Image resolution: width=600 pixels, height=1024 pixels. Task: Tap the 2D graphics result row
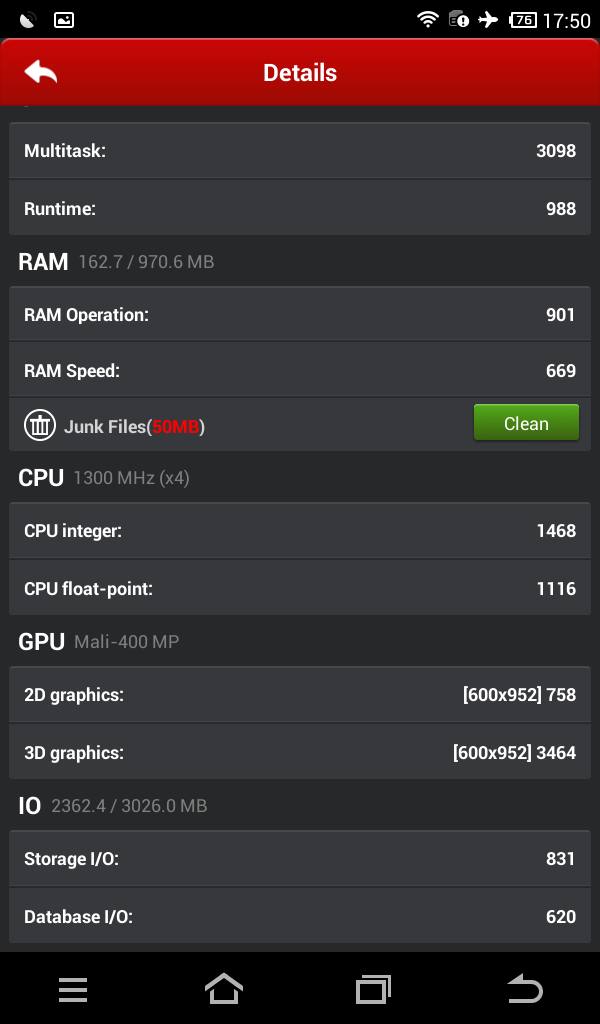[x=300, y=695]
